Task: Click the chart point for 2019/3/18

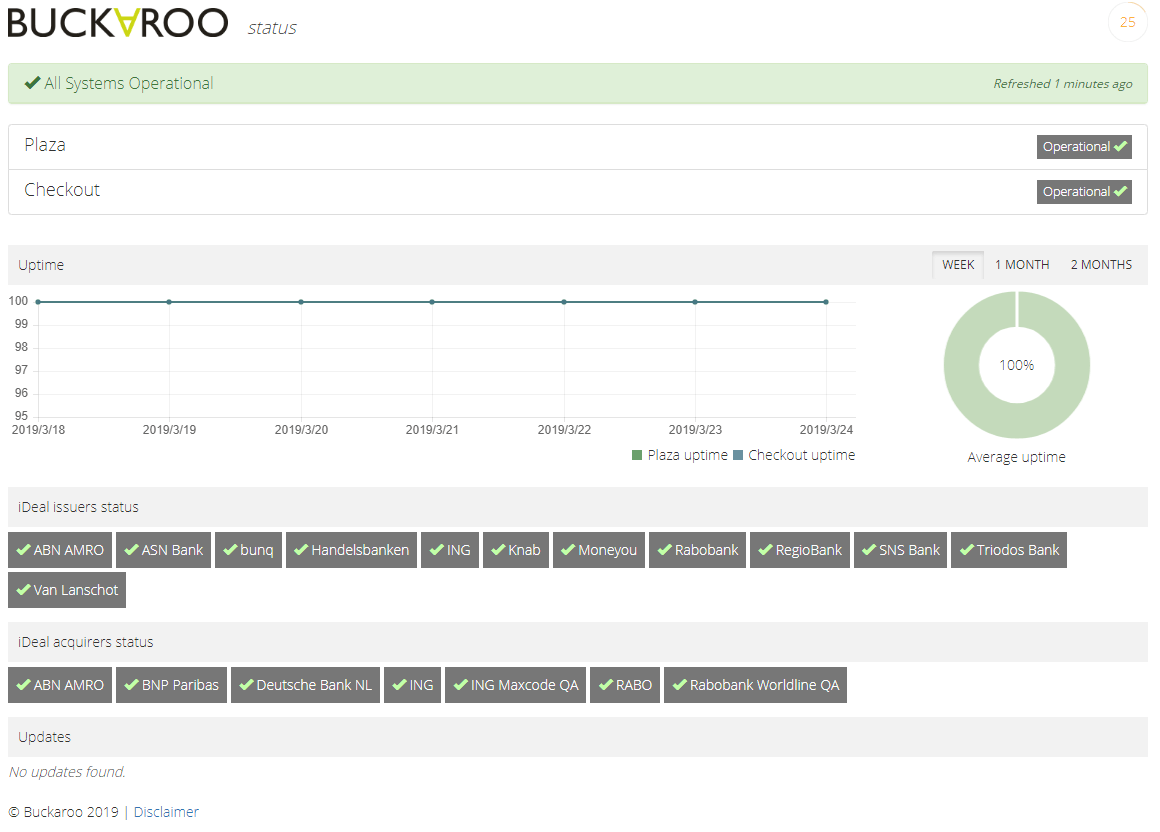Action: pos(38,302)
